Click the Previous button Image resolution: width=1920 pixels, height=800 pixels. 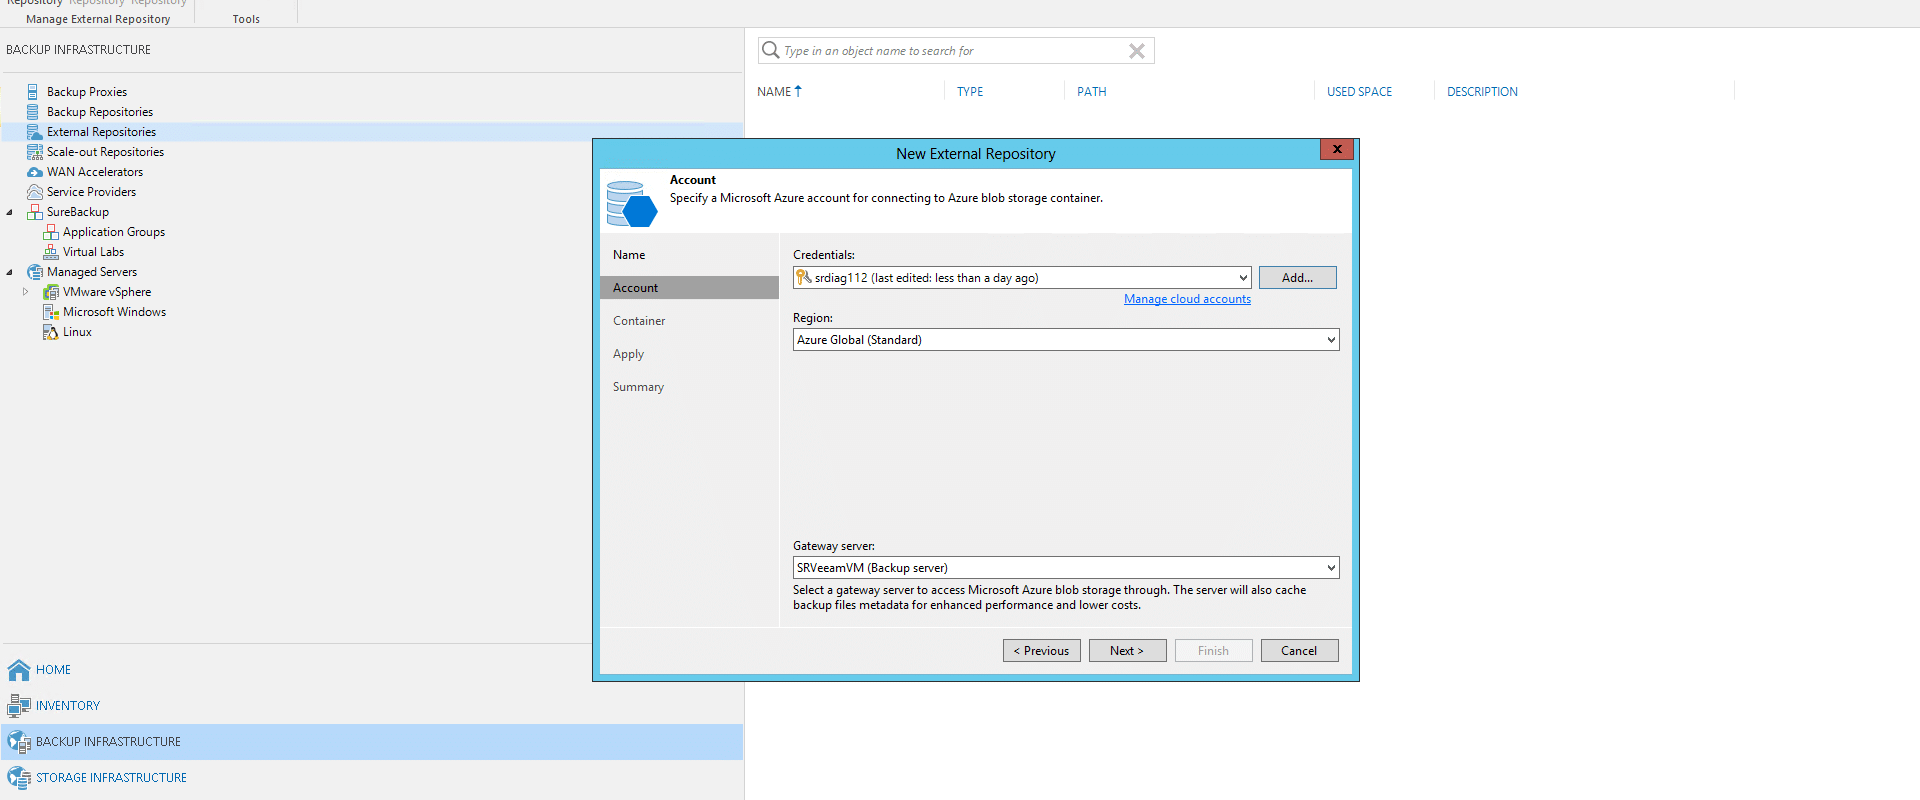tap(1041, 651)
